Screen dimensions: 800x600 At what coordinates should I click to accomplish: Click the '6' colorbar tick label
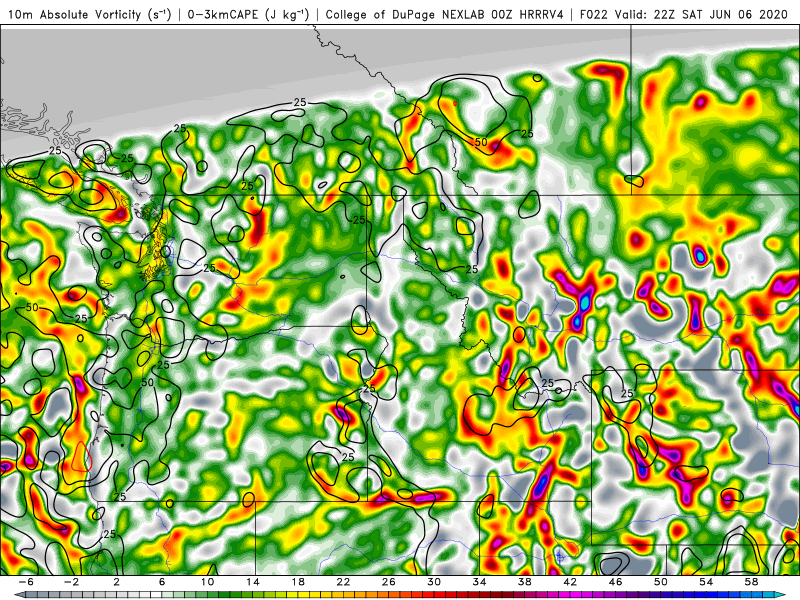pos(162,582)
